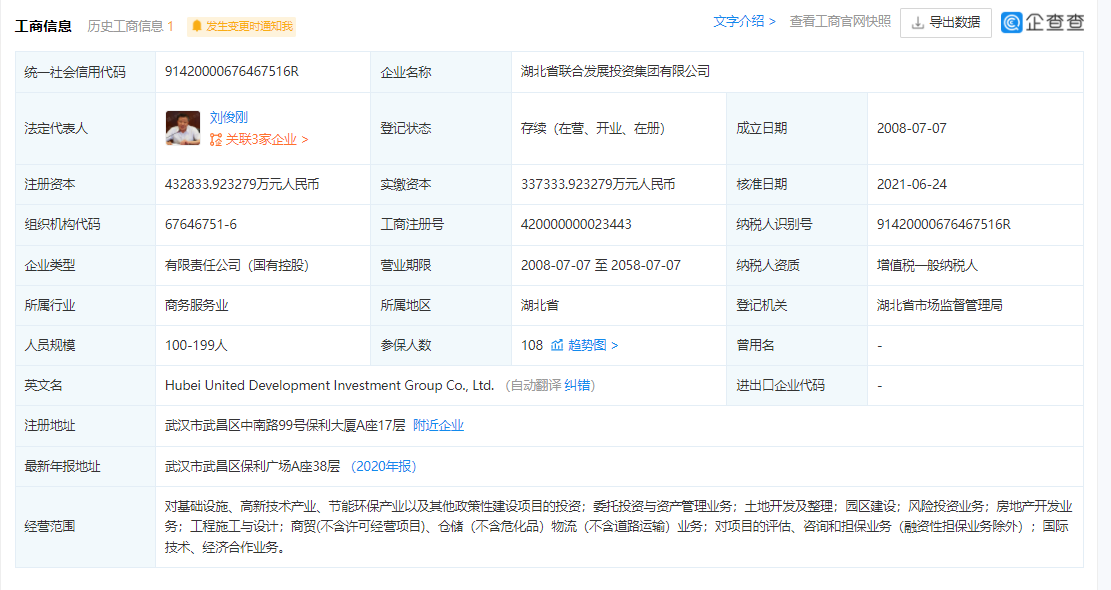Open 刘俊刚 profile link
The height and width of the screenshot is (590, 1111).
click(x=228, y=117)
